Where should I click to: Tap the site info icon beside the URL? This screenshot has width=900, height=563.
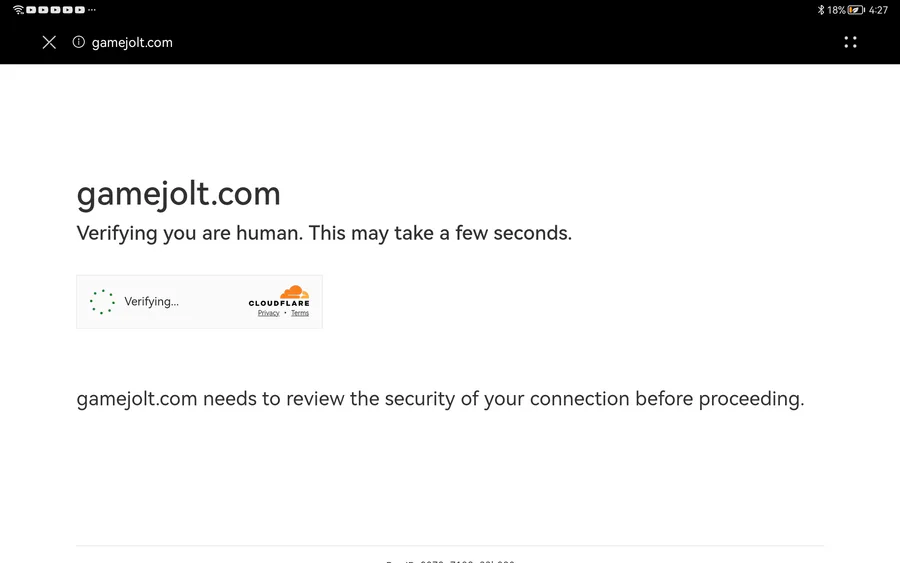pos(78,42)
